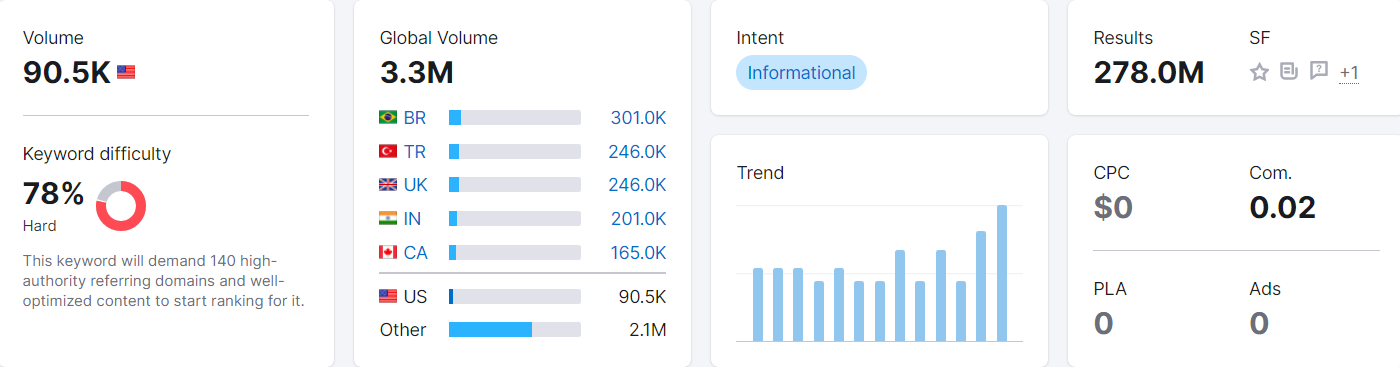The image size is (1400, 367).
Task: Click the Other volume progress bar
Action: click(515, 329)
